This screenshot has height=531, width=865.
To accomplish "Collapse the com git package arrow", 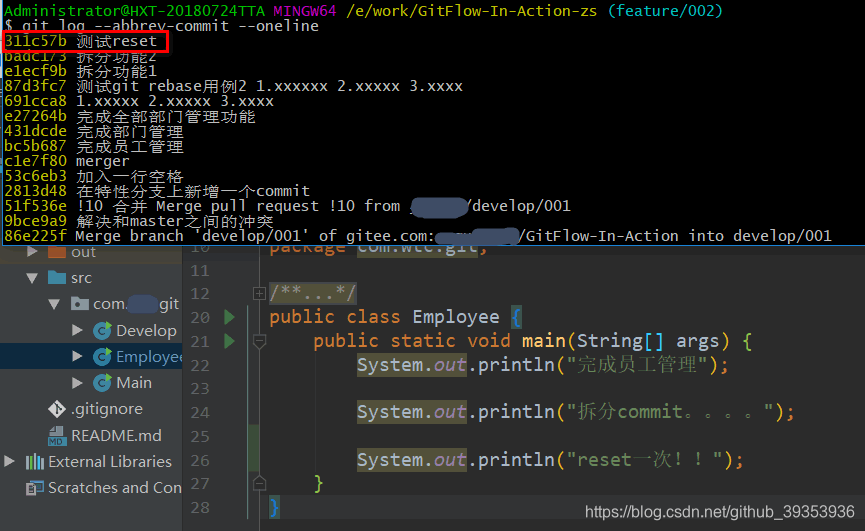I will (x=54, y=304).
